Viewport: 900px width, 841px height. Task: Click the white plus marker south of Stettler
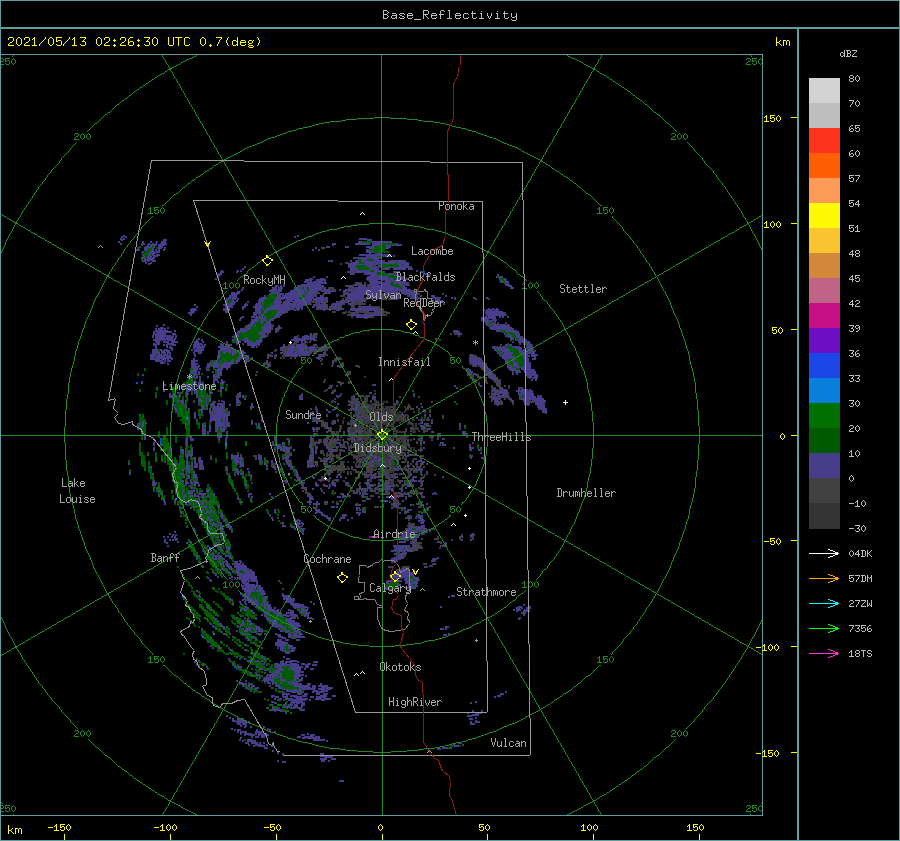[565, 402]
